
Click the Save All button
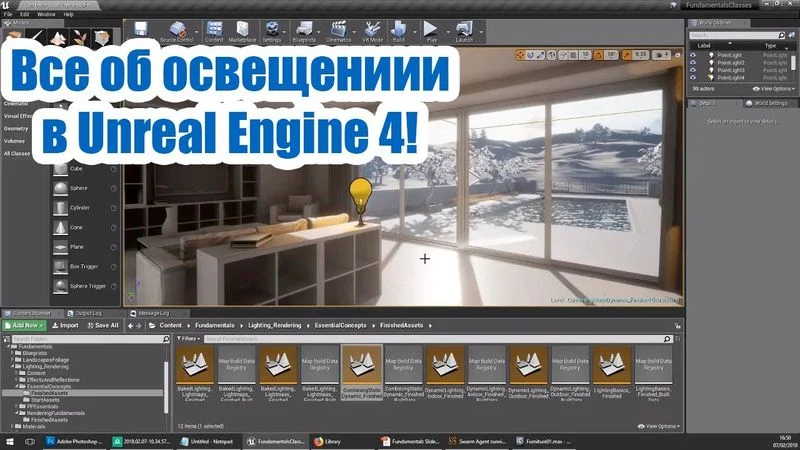point(102,325)
